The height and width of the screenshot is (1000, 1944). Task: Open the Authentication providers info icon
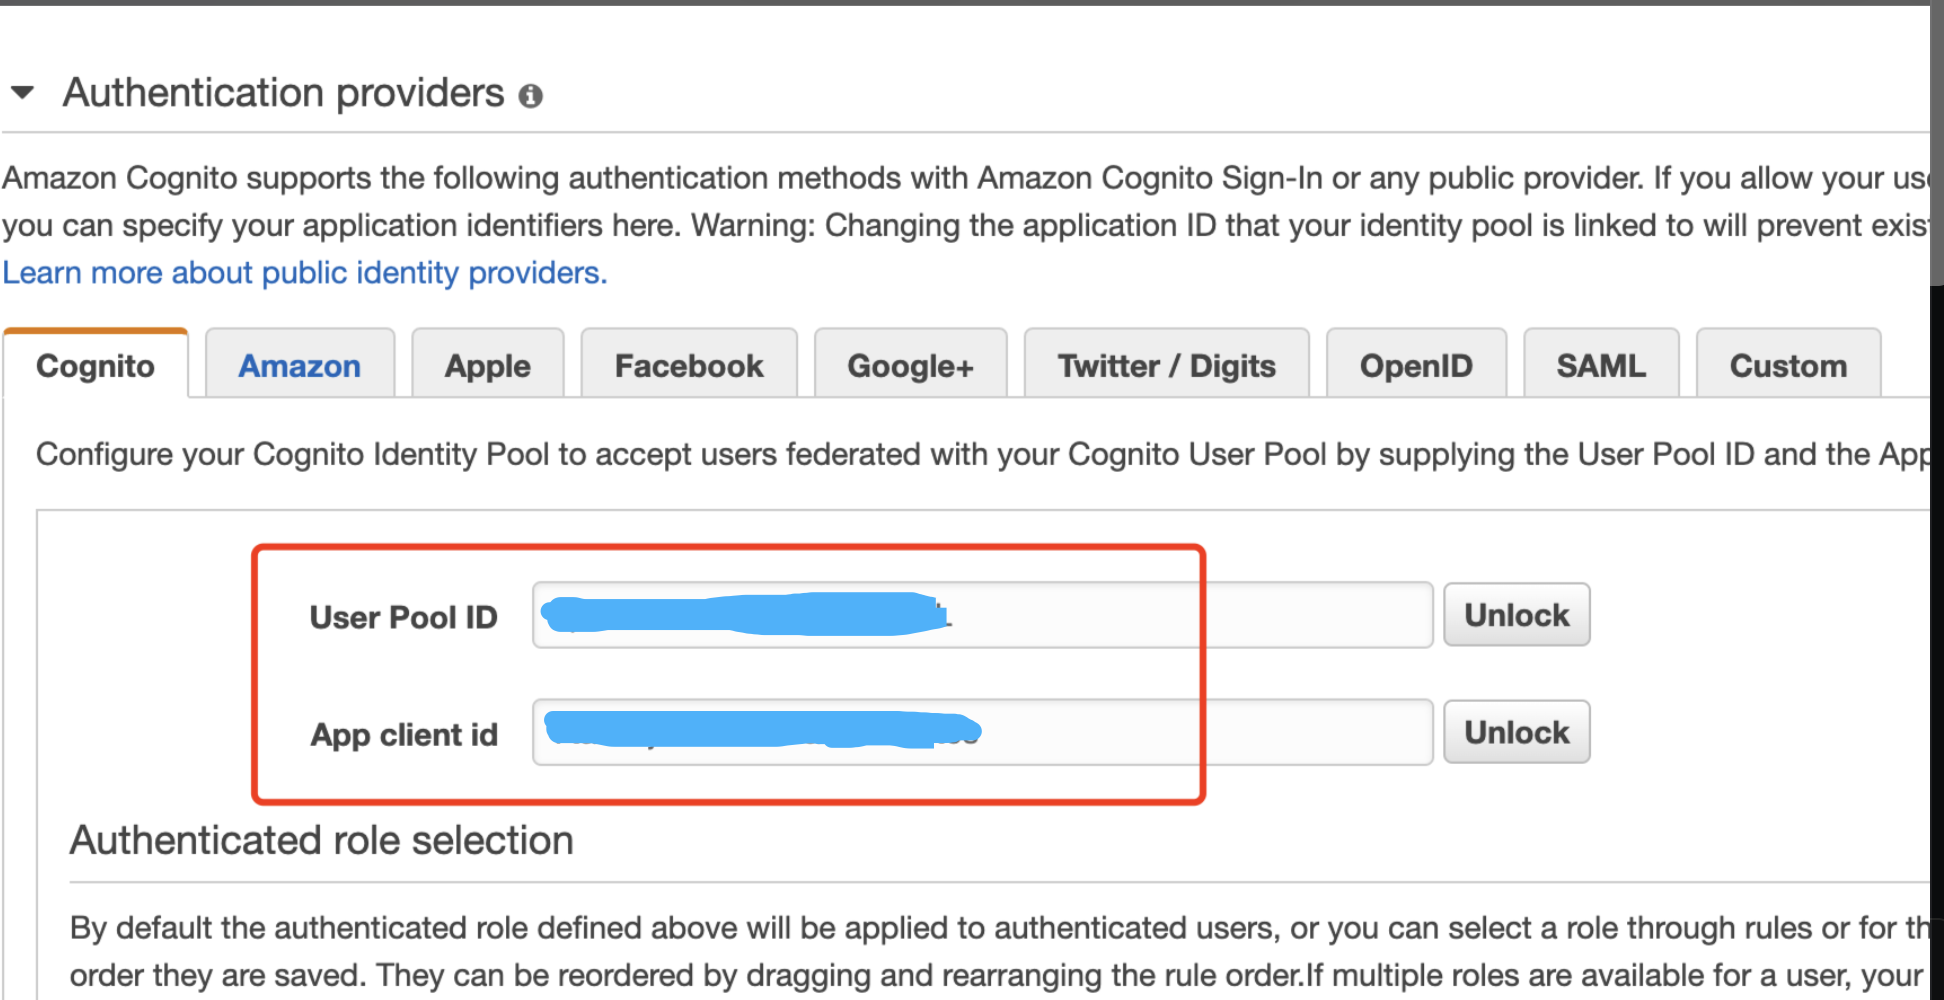pos(530,96)
